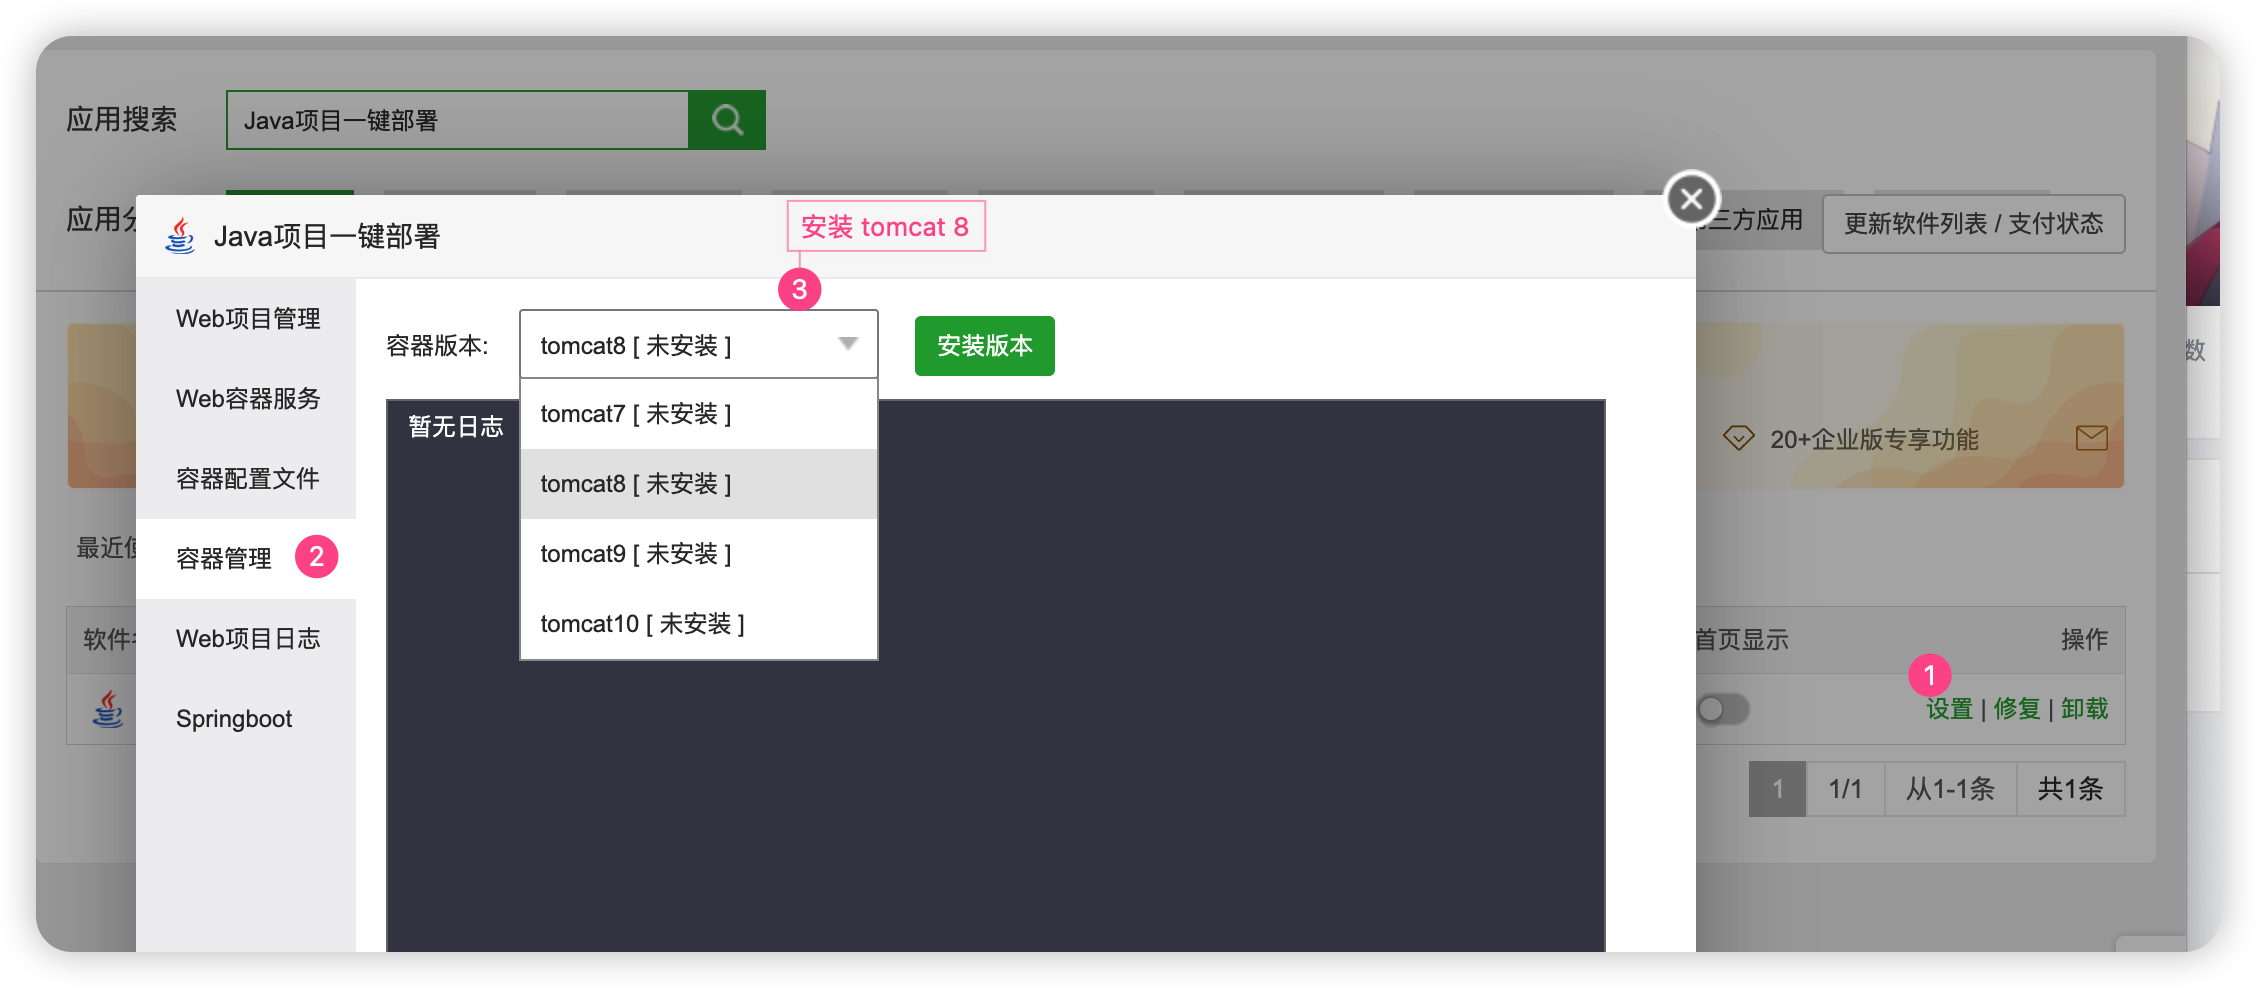Click the 20+企业版专享功能 text
2256x988 pixels.
1874,439
